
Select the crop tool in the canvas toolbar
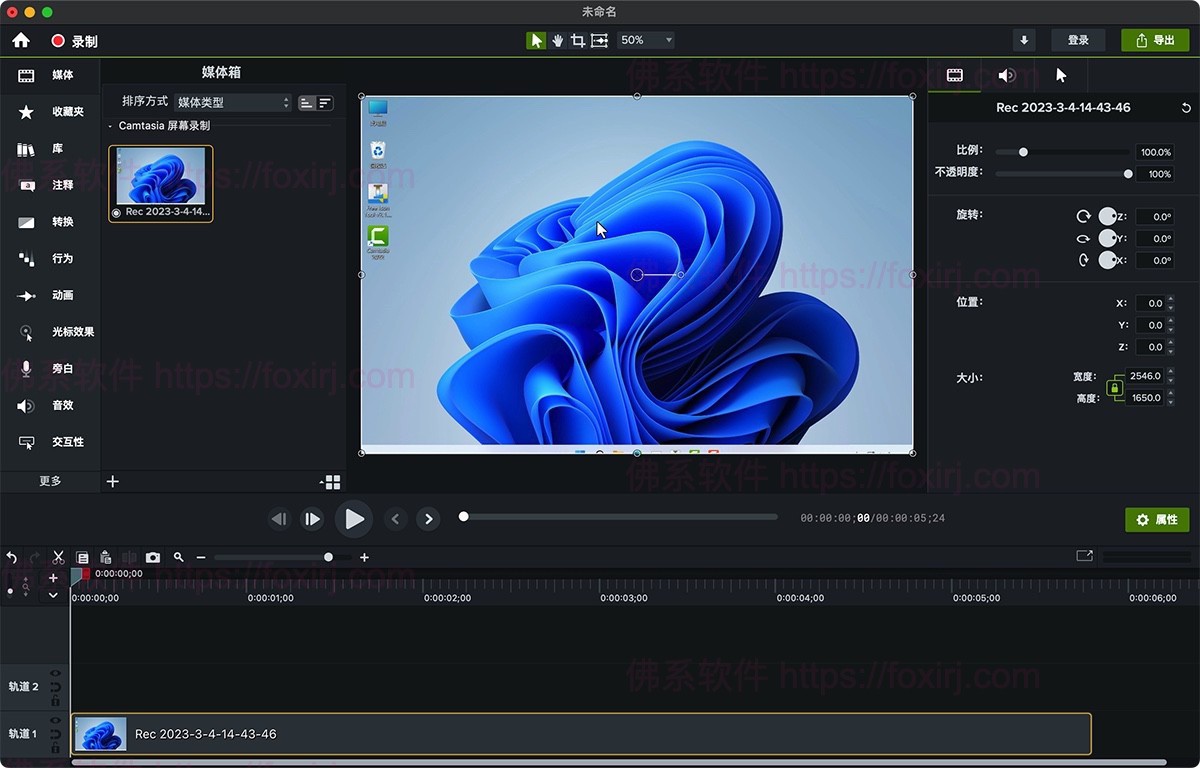pyautogui.click(x=578, y=40)
